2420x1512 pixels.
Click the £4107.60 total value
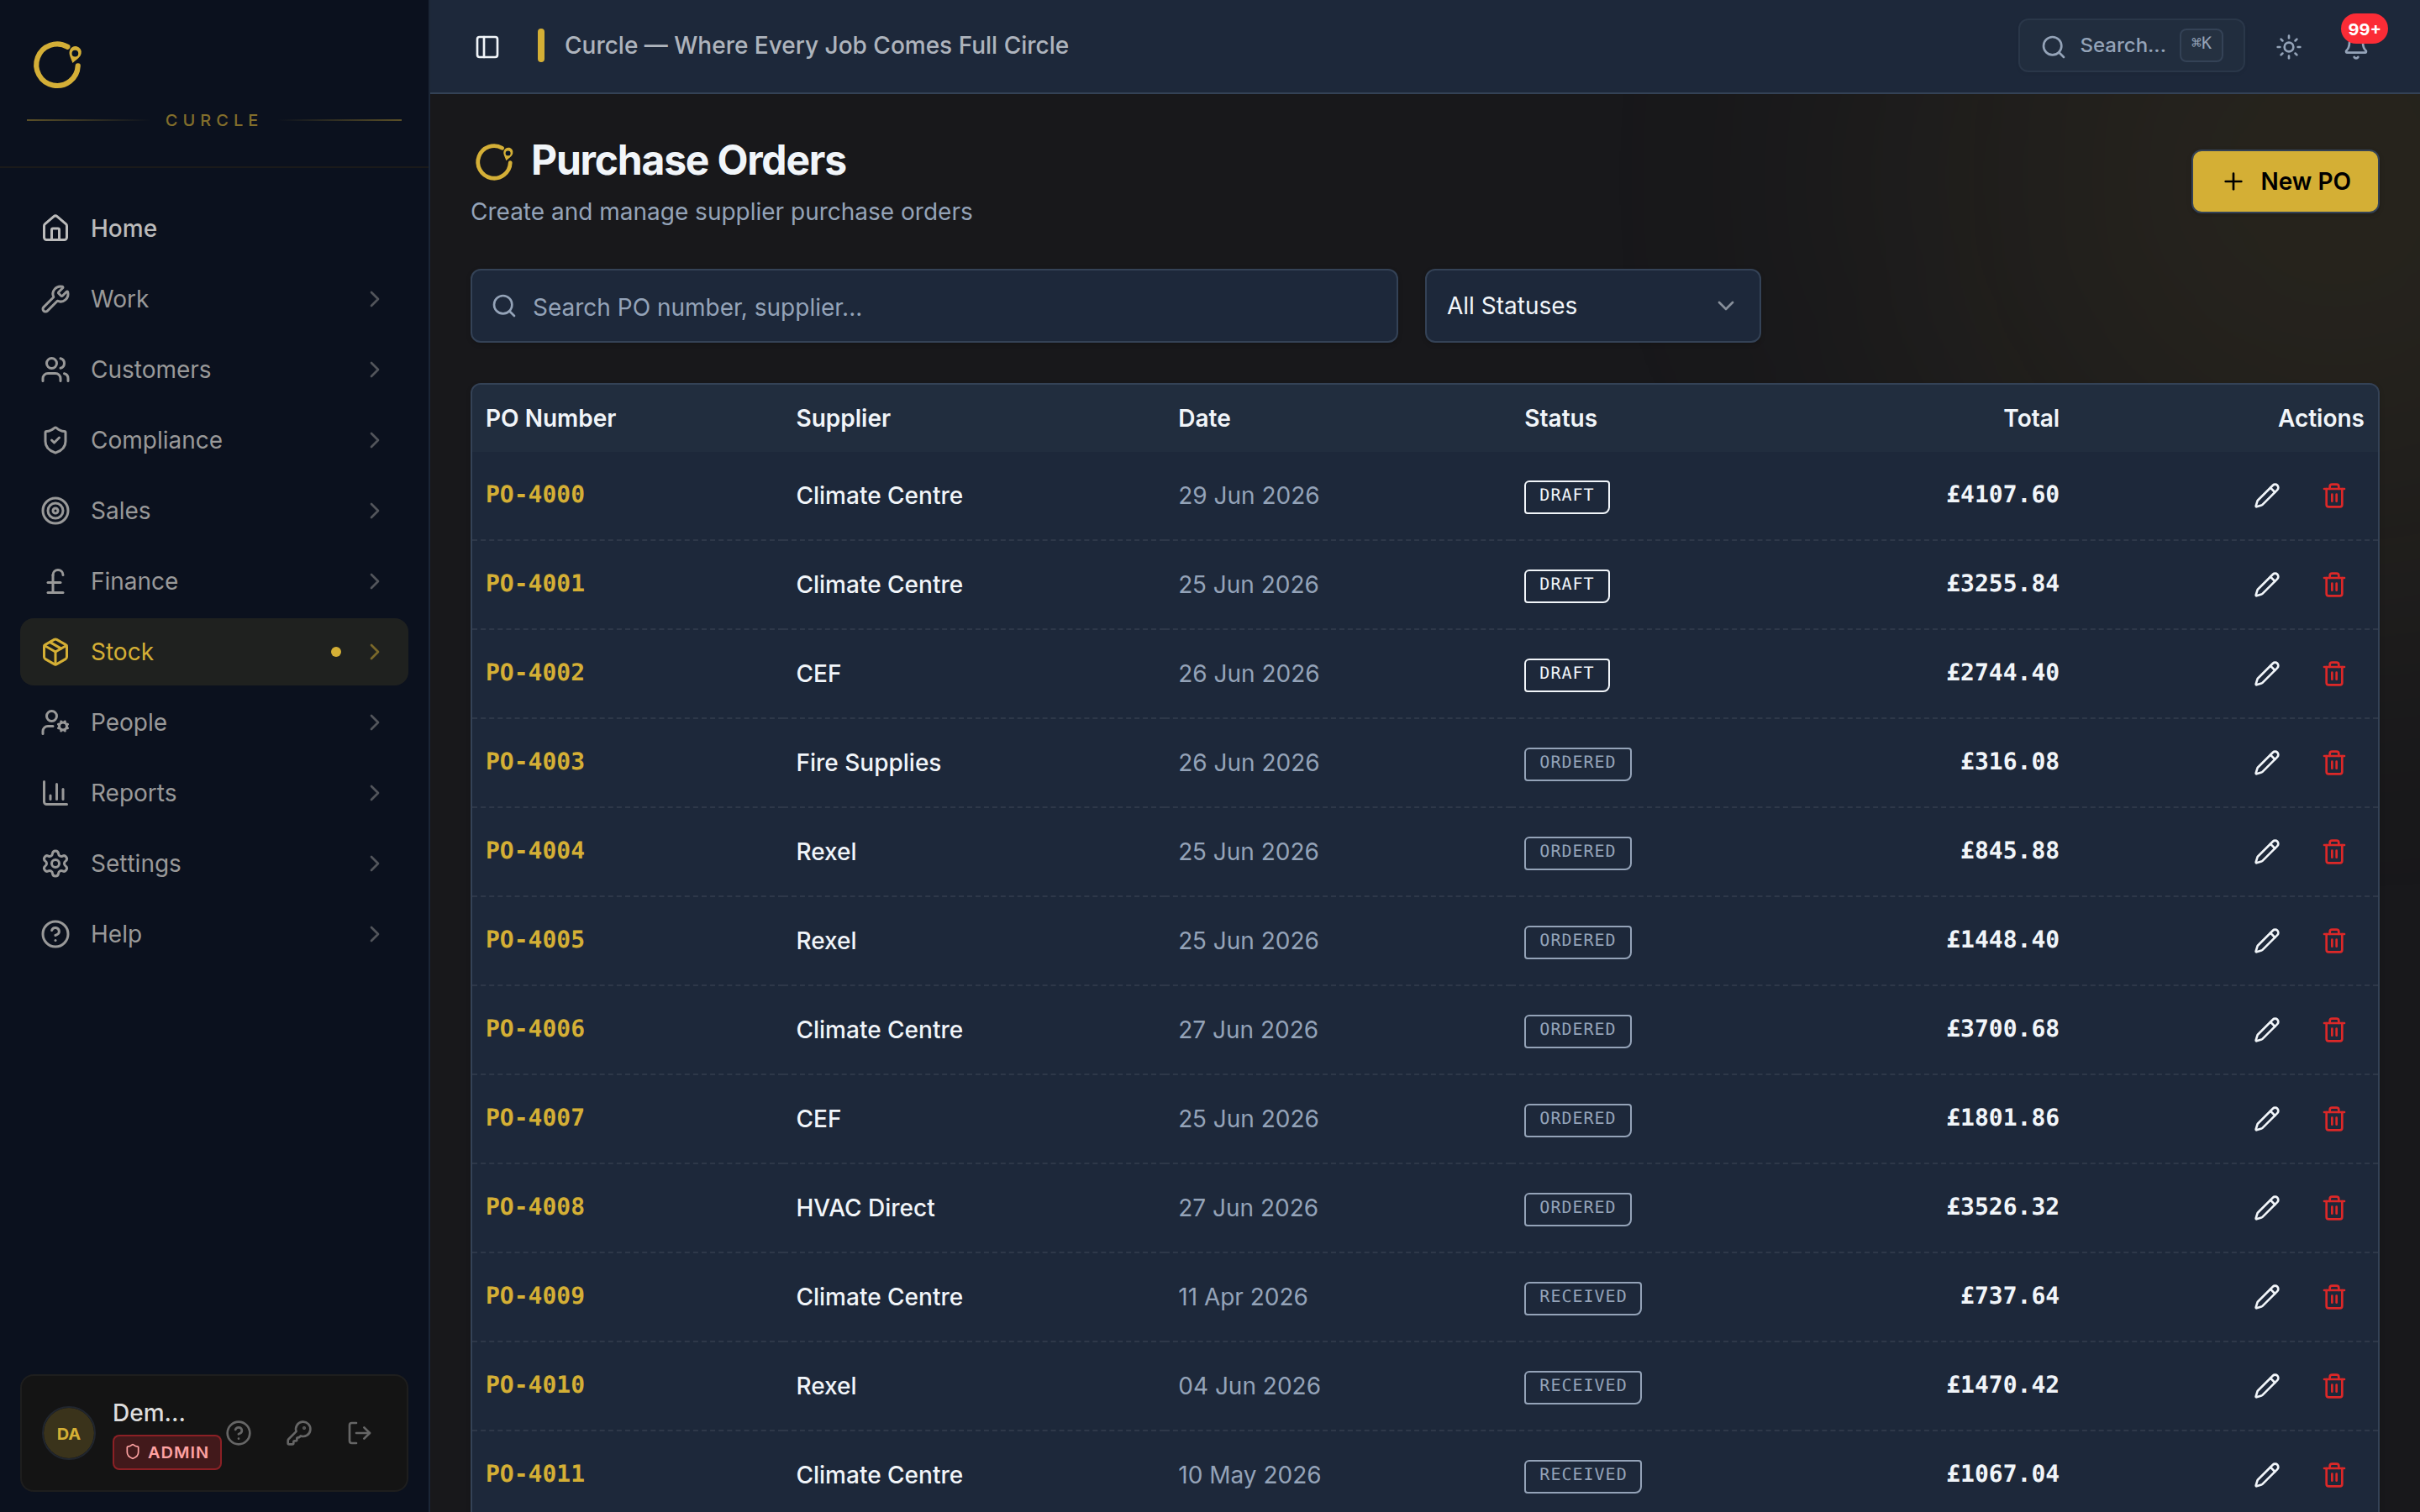(x=2002, y=494)
